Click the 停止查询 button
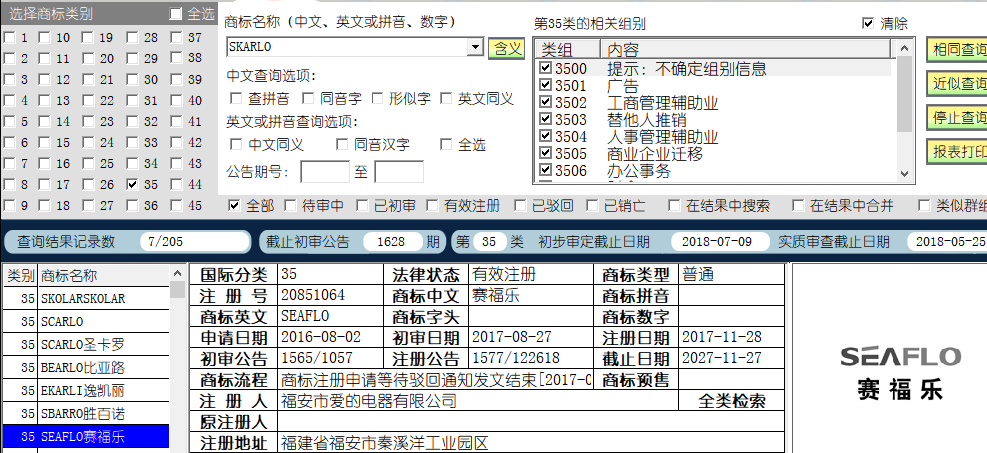The image size is (987, 453). pyautogui.click(x=957, y=118)
